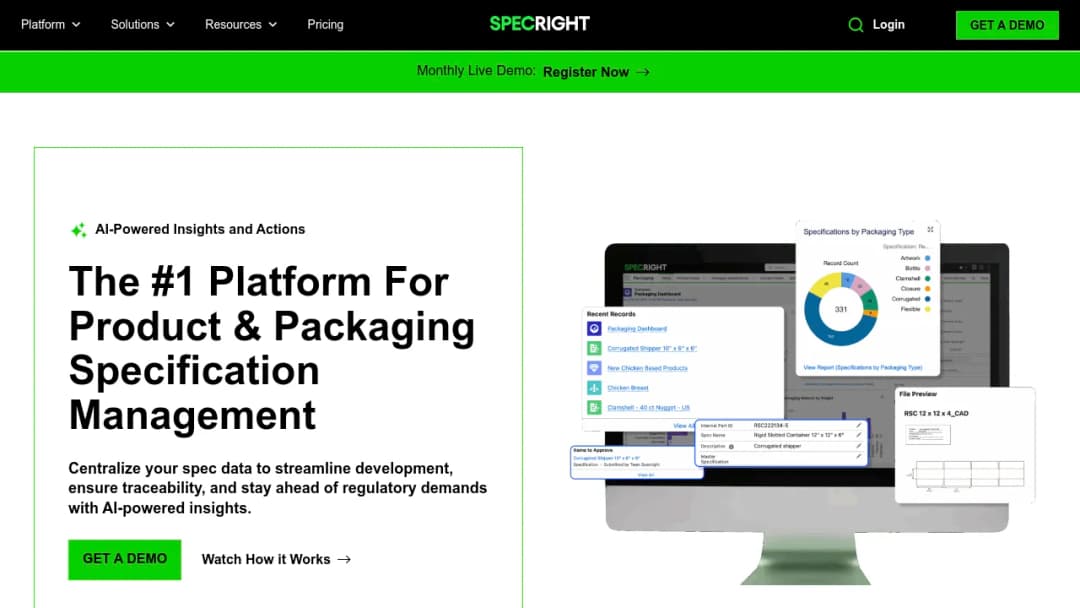This screenshot has height=608, width=1080.
Task: Click Artwork blue legend swatch
Action: click(x=927, y=258)
